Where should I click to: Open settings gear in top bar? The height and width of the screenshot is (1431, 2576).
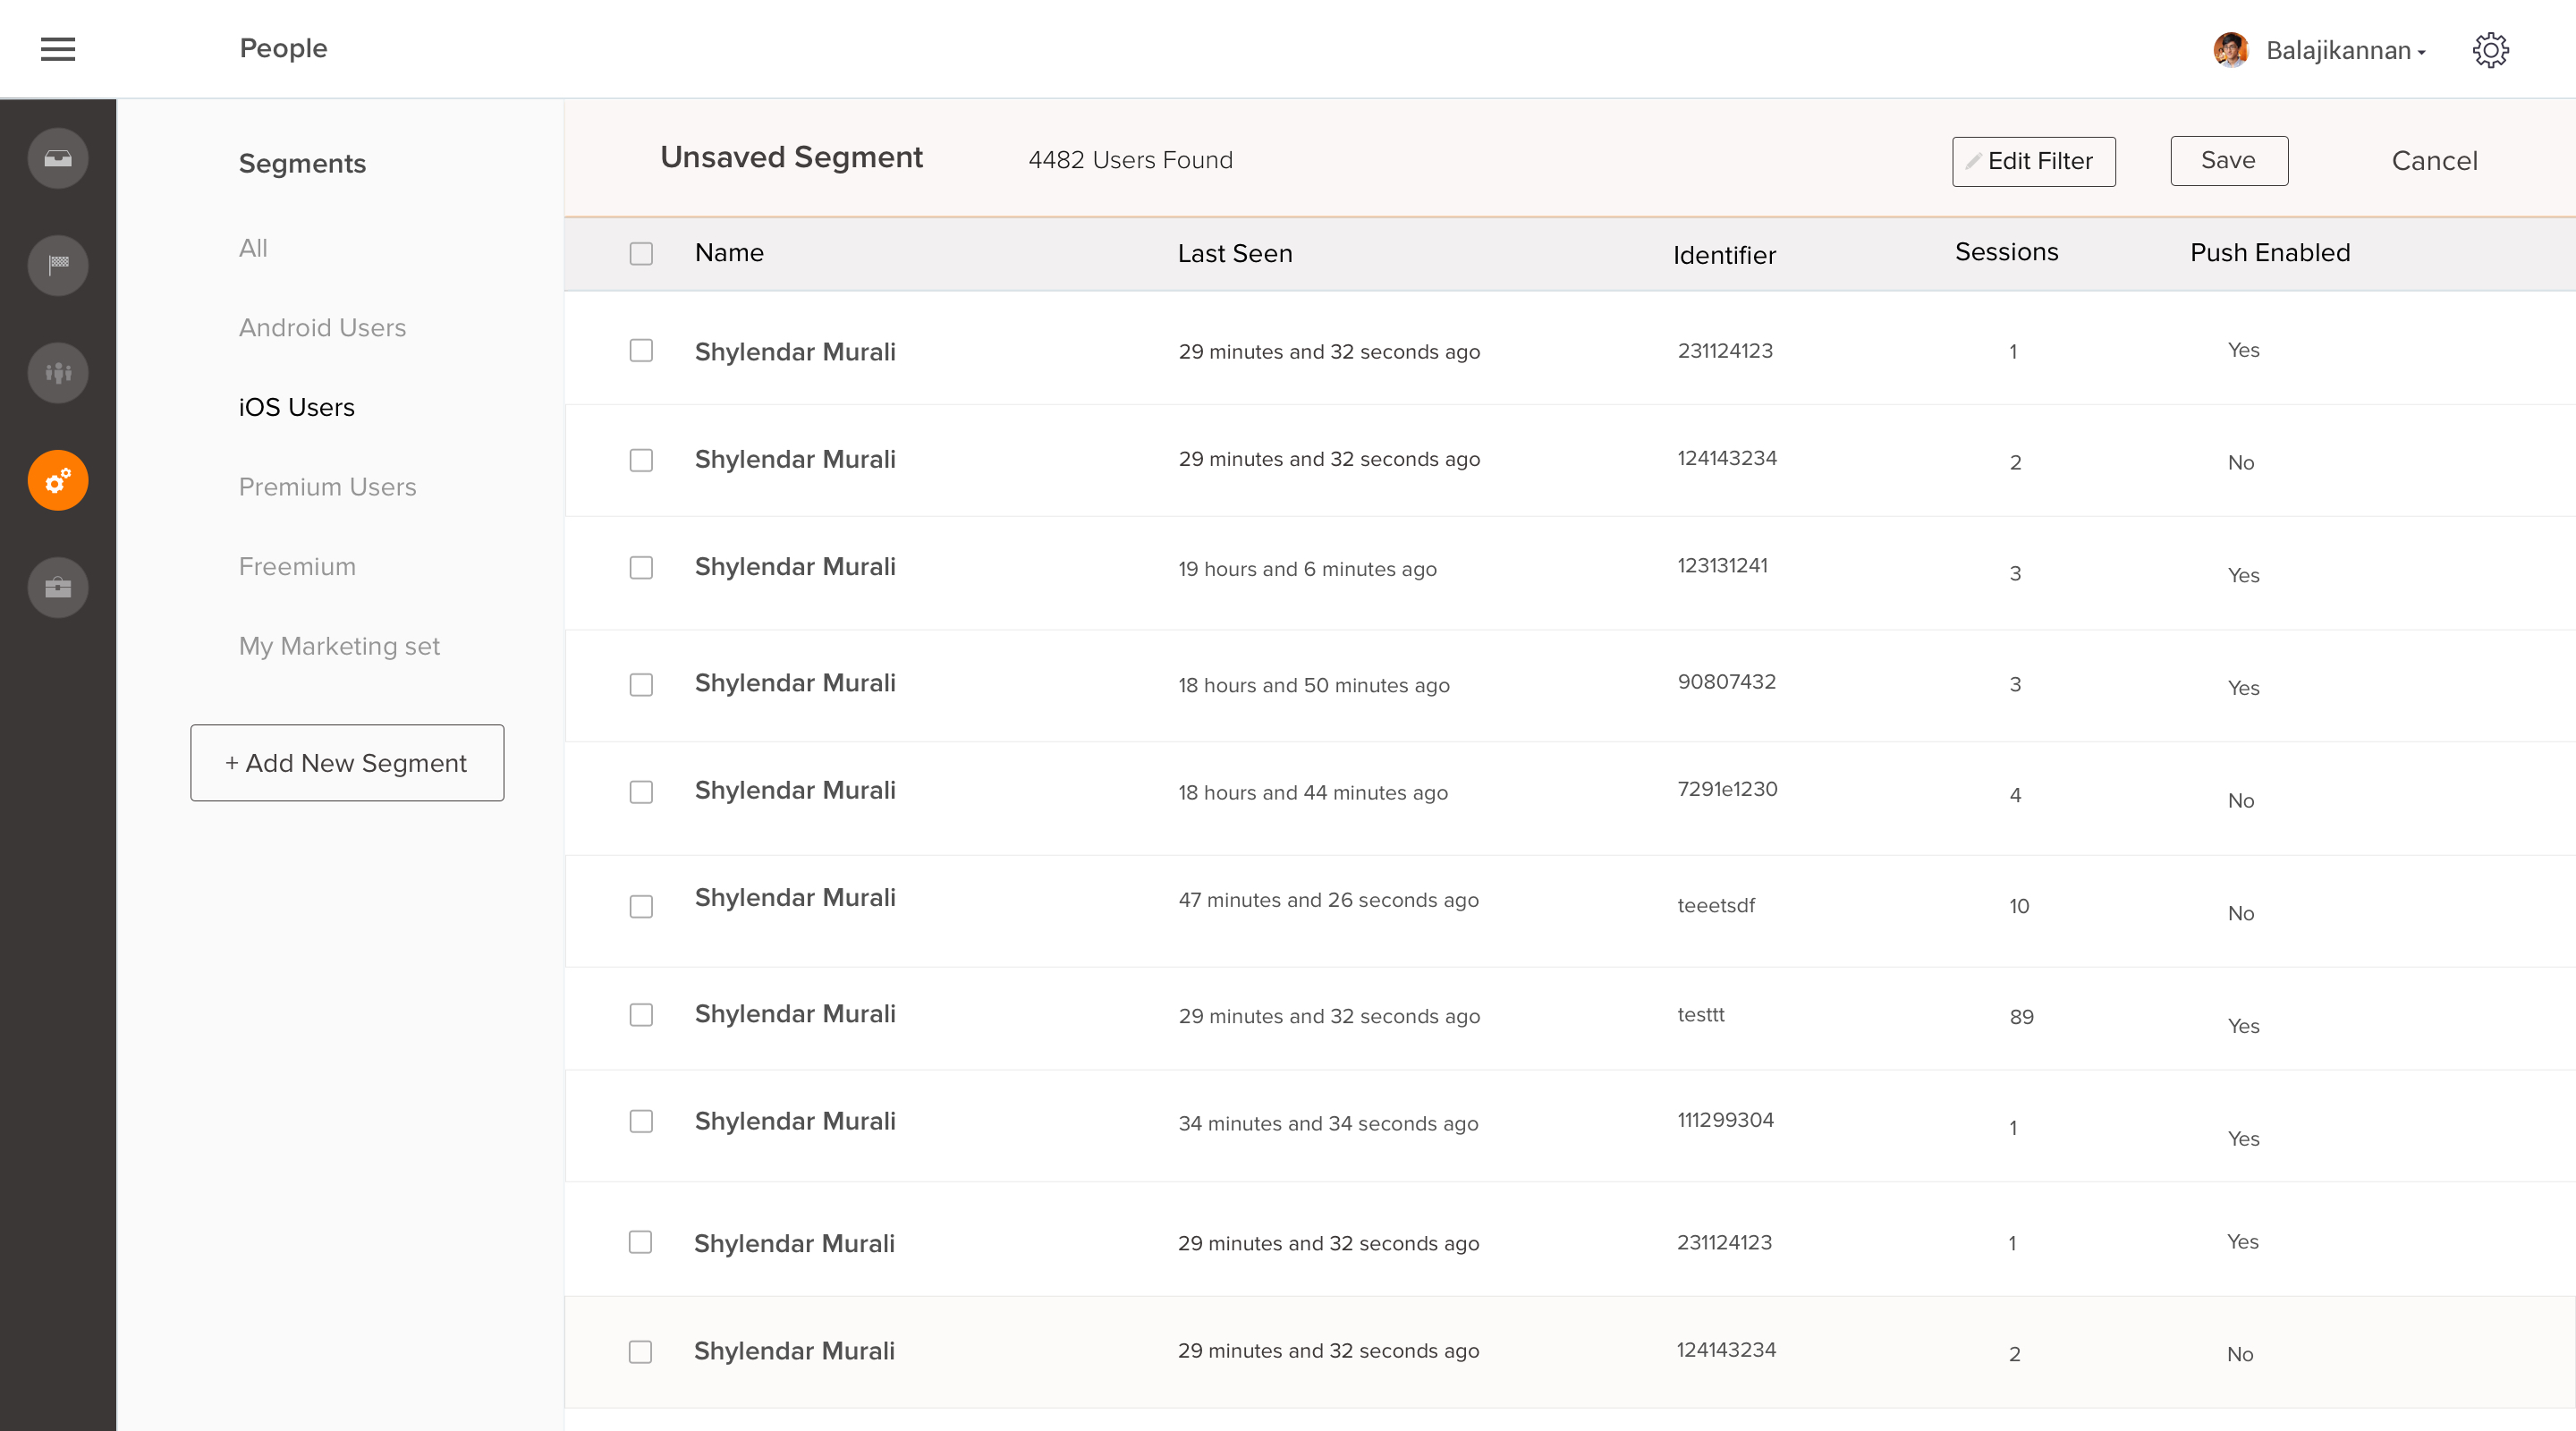click(x=2490, y=50)
